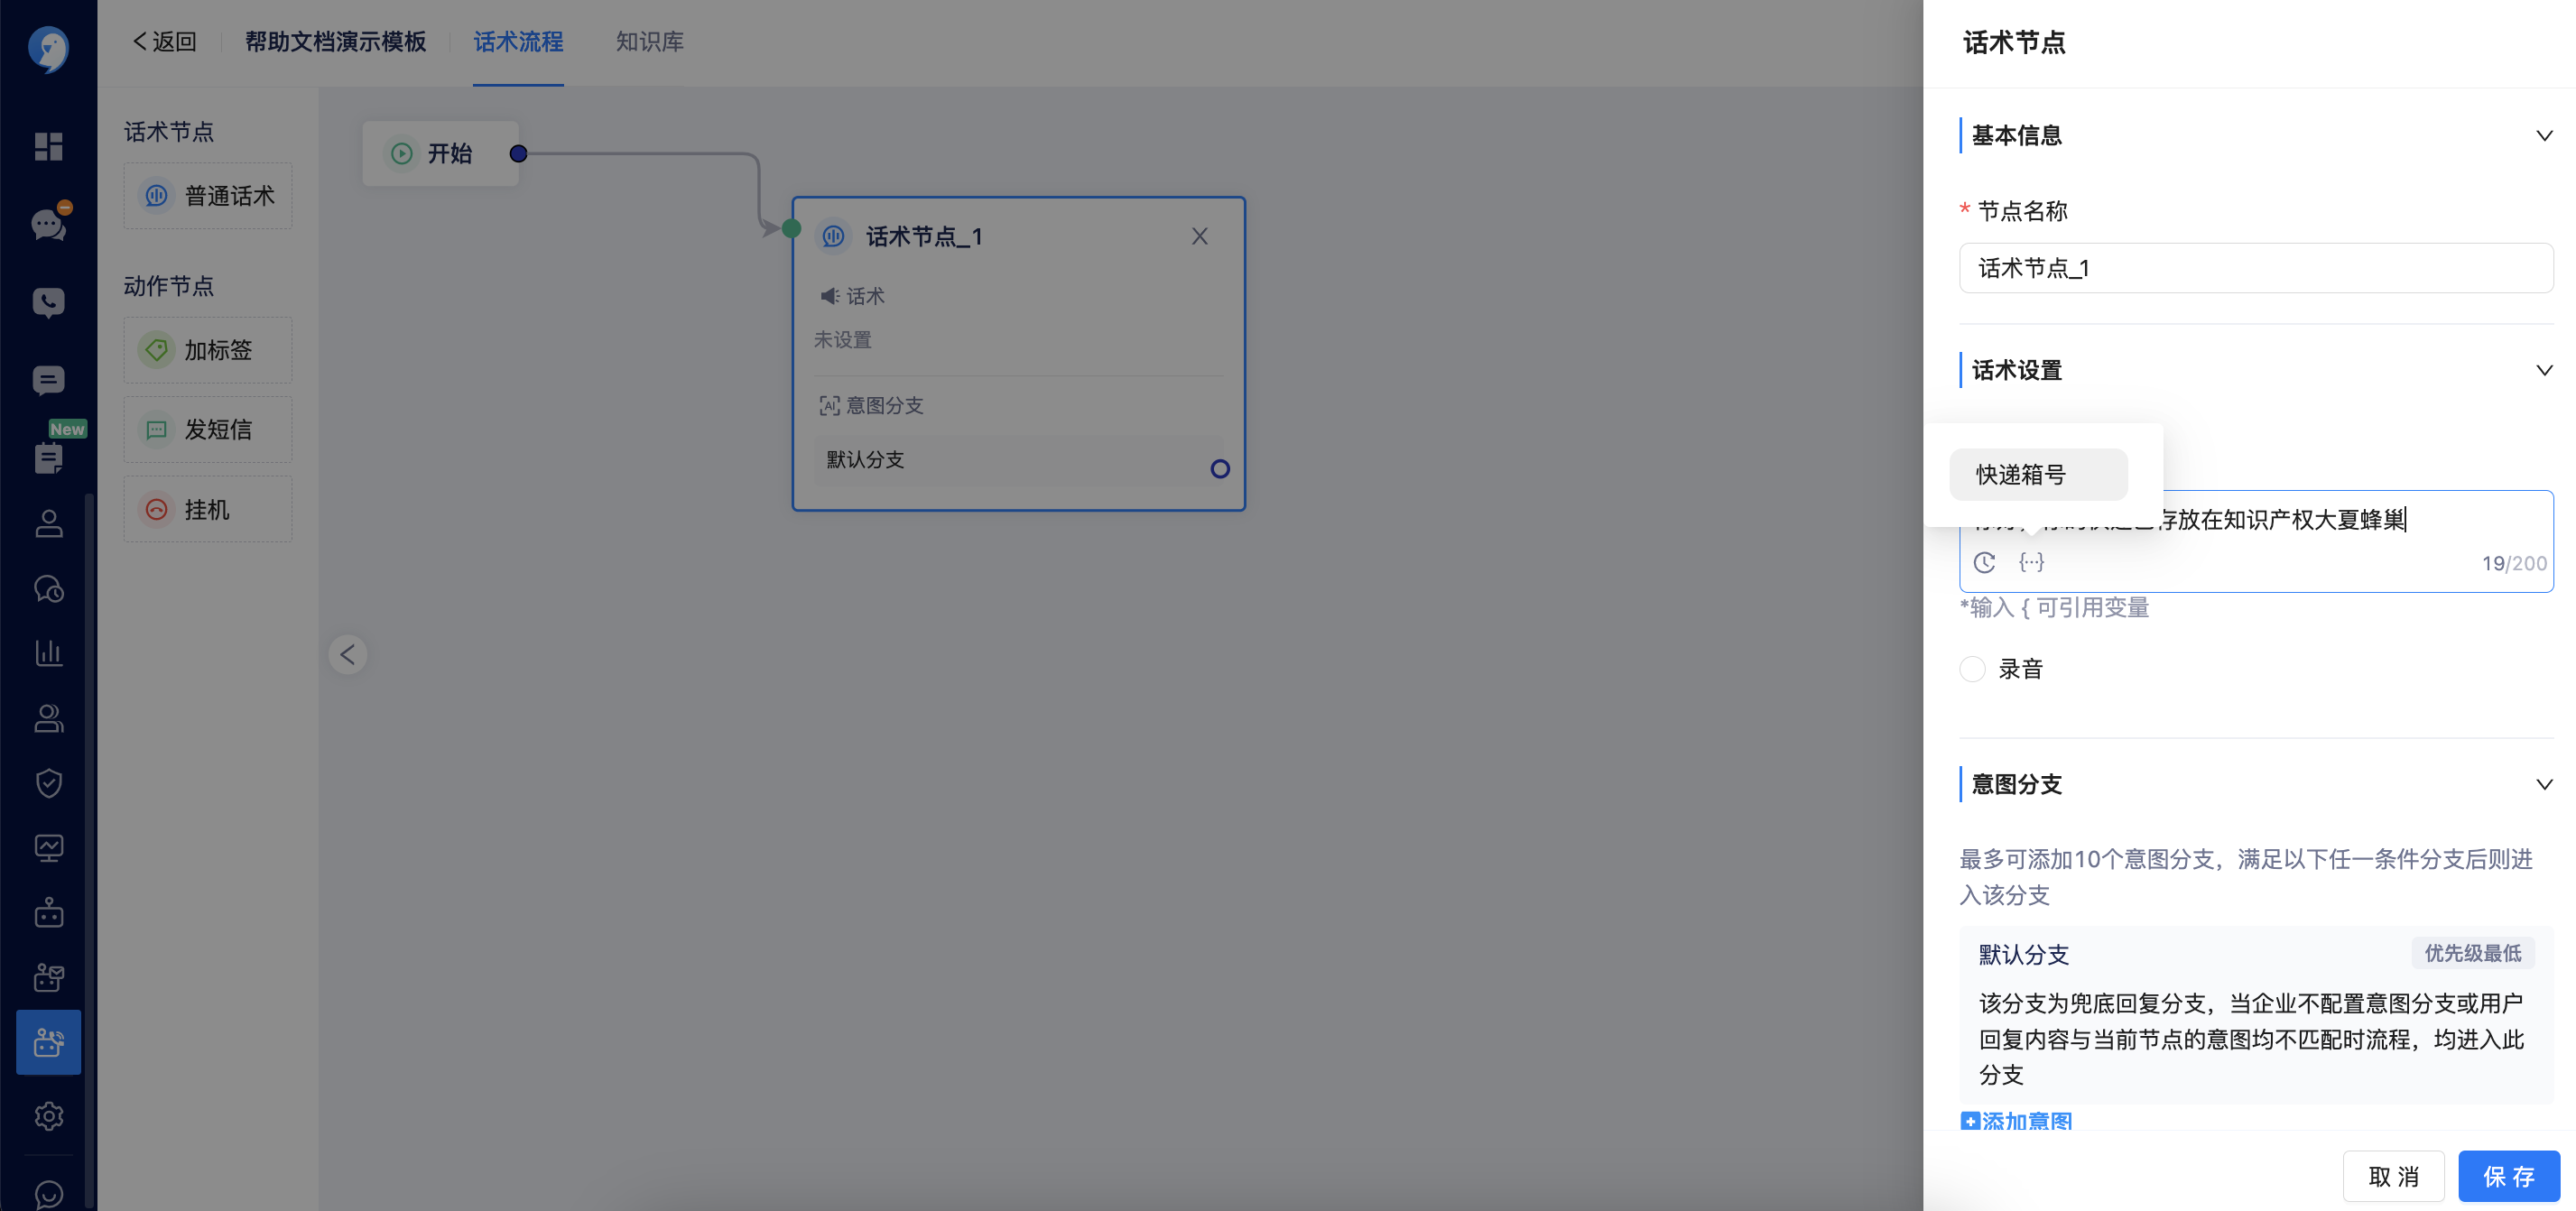Select the 发短信 action node
The image size is (2576, 1211).
pos(208,429)
